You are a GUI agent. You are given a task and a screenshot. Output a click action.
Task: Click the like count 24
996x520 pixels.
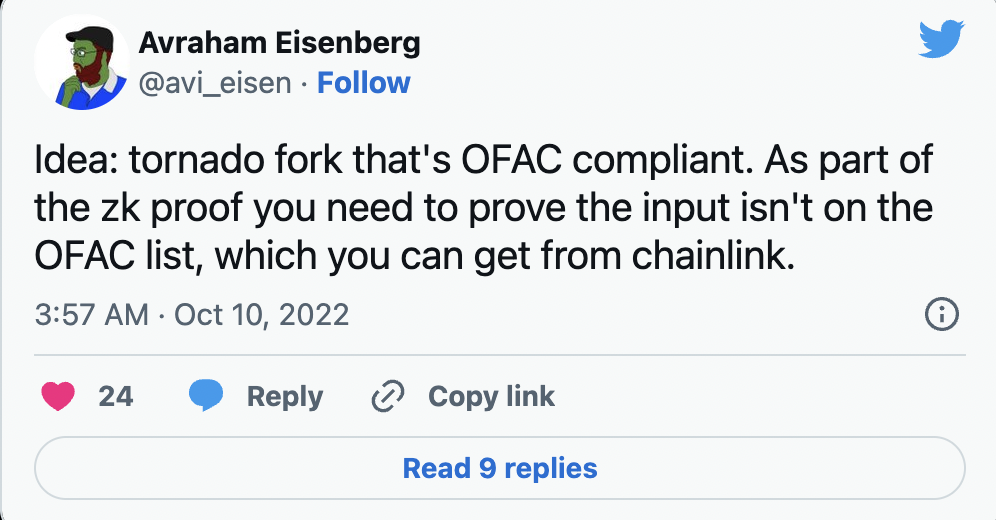pyautogui.click(x=116, y=396)
